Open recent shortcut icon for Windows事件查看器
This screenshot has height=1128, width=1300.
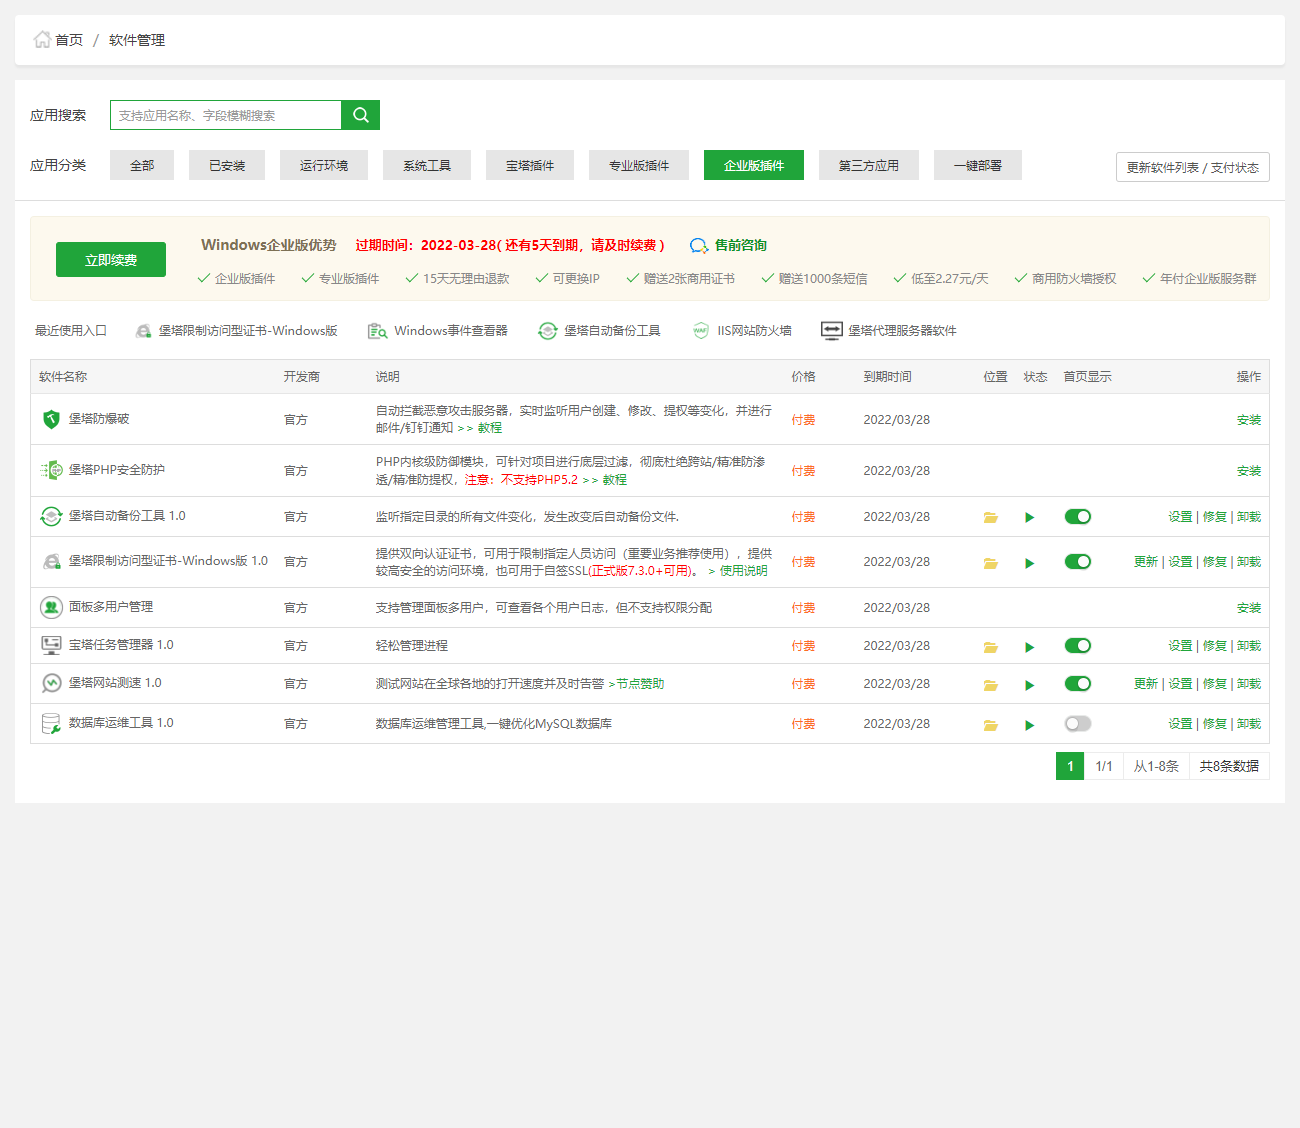coord(377,331)
